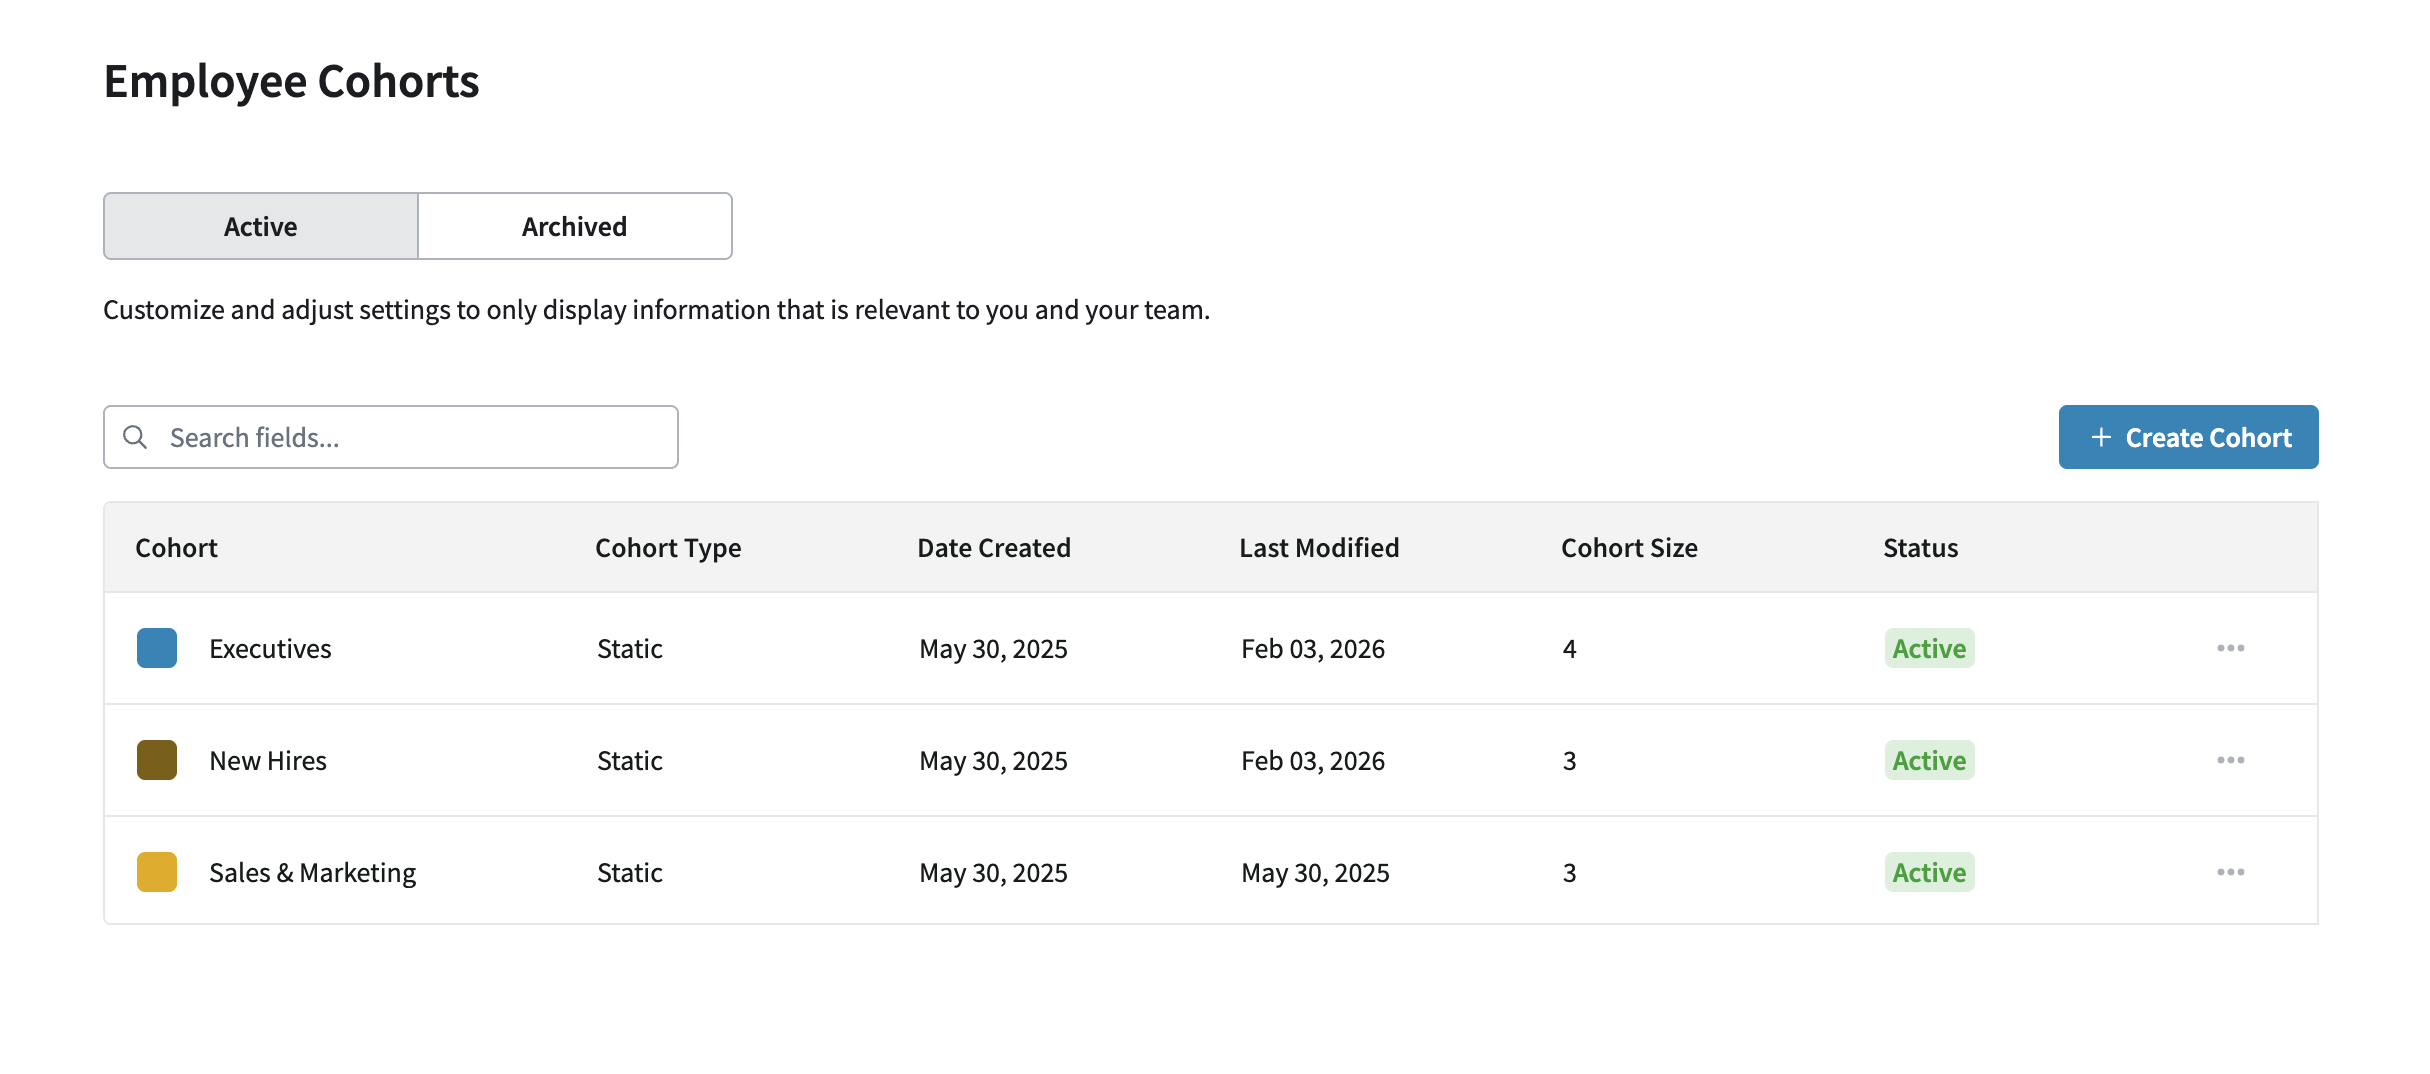This screenshot has height=1074, width=2430.
Task: Focus the Search fields input box
Action: pyautogui.click(x=410, y=437)
